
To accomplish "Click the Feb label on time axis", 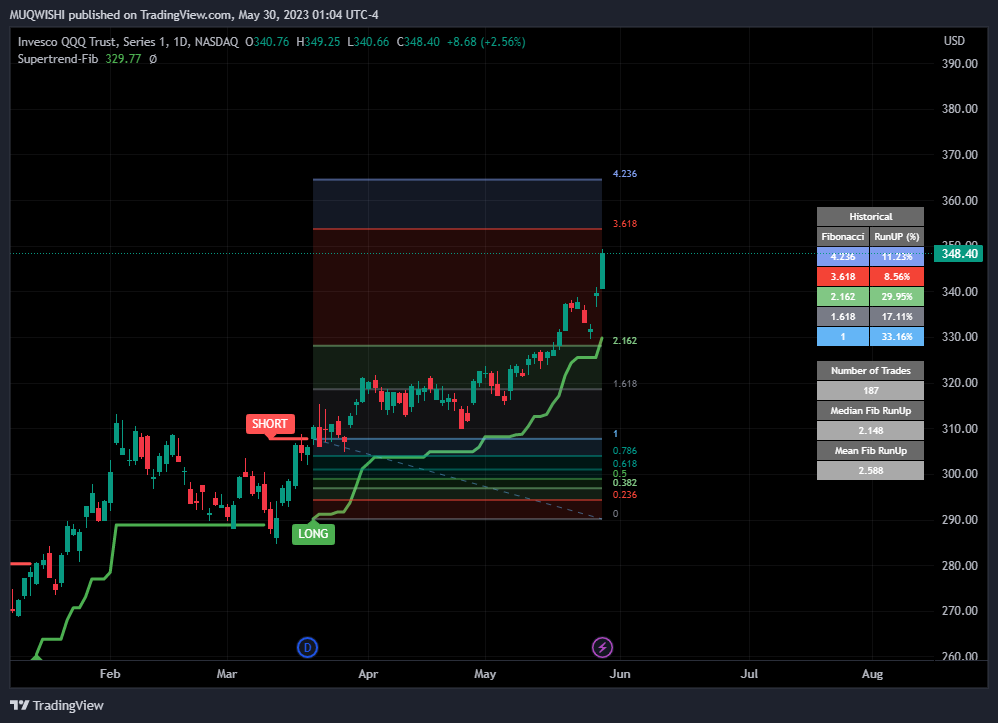I will coord(110,673).
